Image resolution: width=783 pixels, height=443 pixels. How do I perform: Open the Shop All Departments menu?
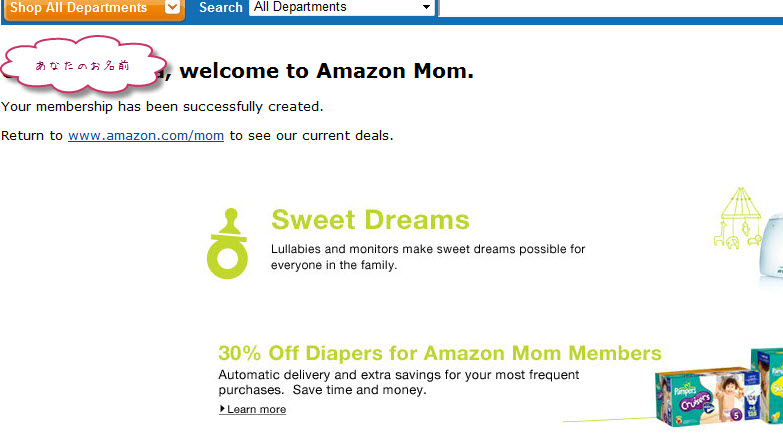click(x=94, y=8)
